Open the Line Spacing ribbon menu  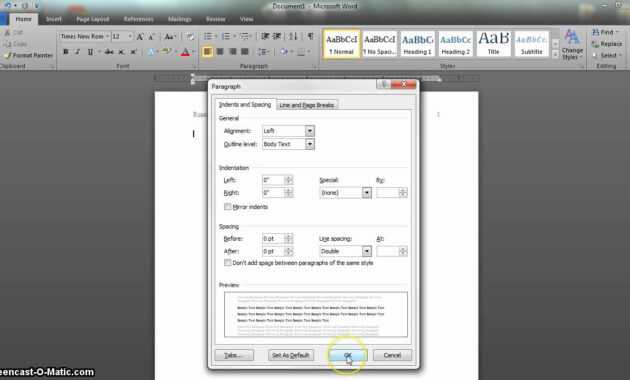click(263, 52)
